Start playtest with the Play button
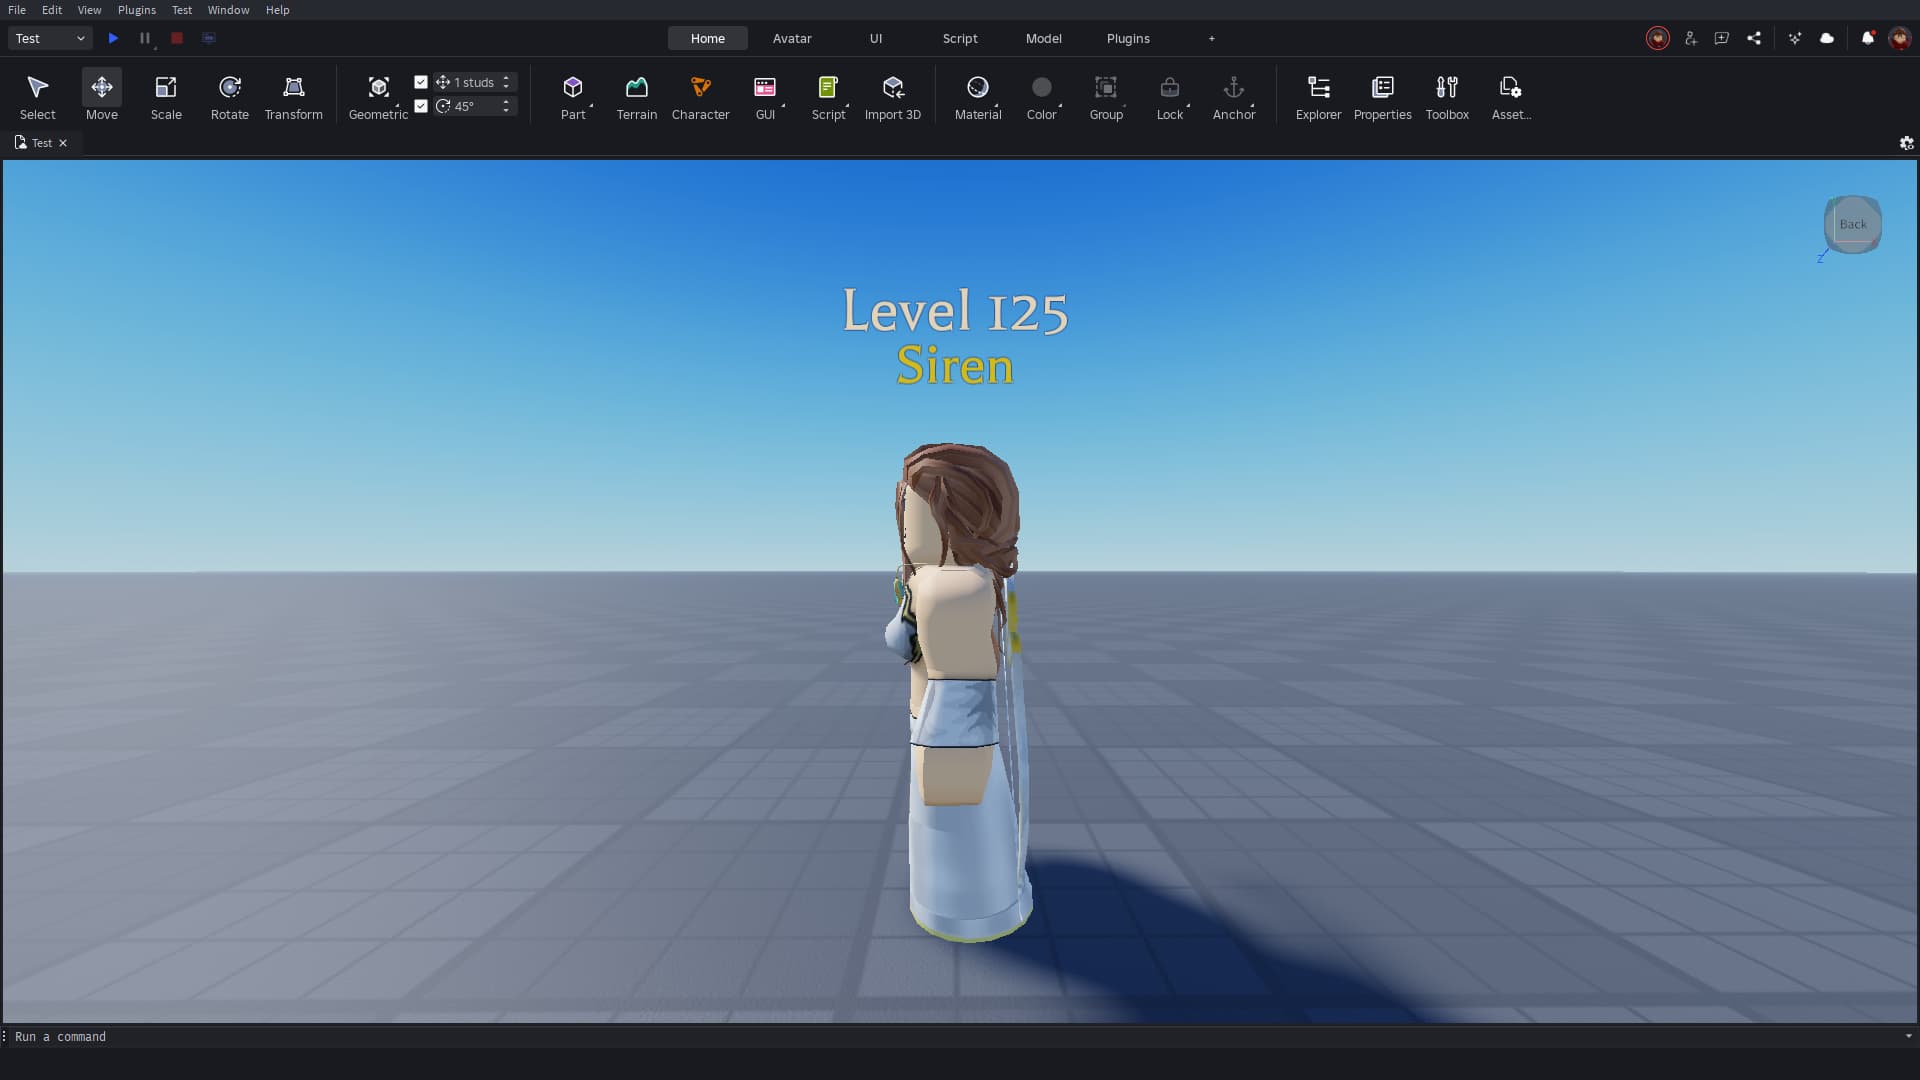The height and width of the screenshot is (1080, 1920). [113, 38]
